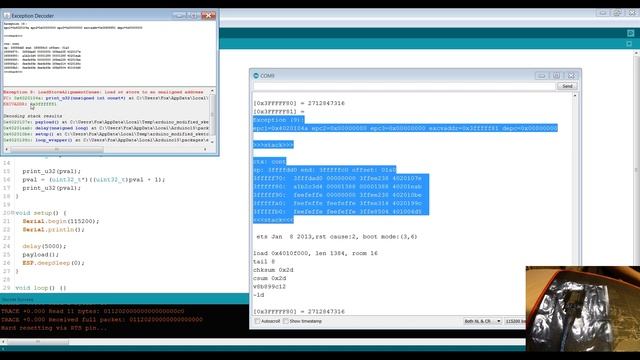640x360 pixels.
Task: Click 'void loop() {}' code line
Action: [x=40, y=288]
